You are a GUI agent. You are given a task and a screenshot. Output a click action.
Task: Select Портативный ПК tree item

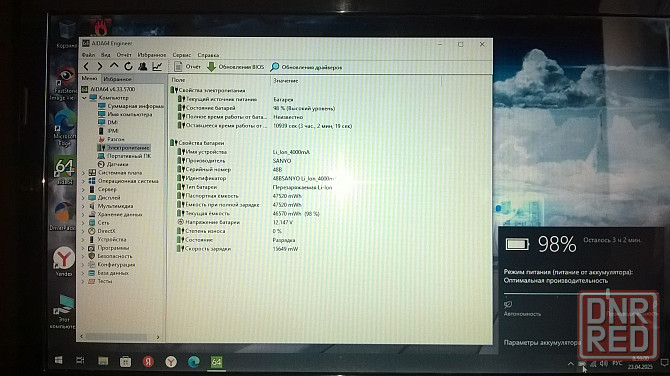pyautogui.click(x=124, y=156)
